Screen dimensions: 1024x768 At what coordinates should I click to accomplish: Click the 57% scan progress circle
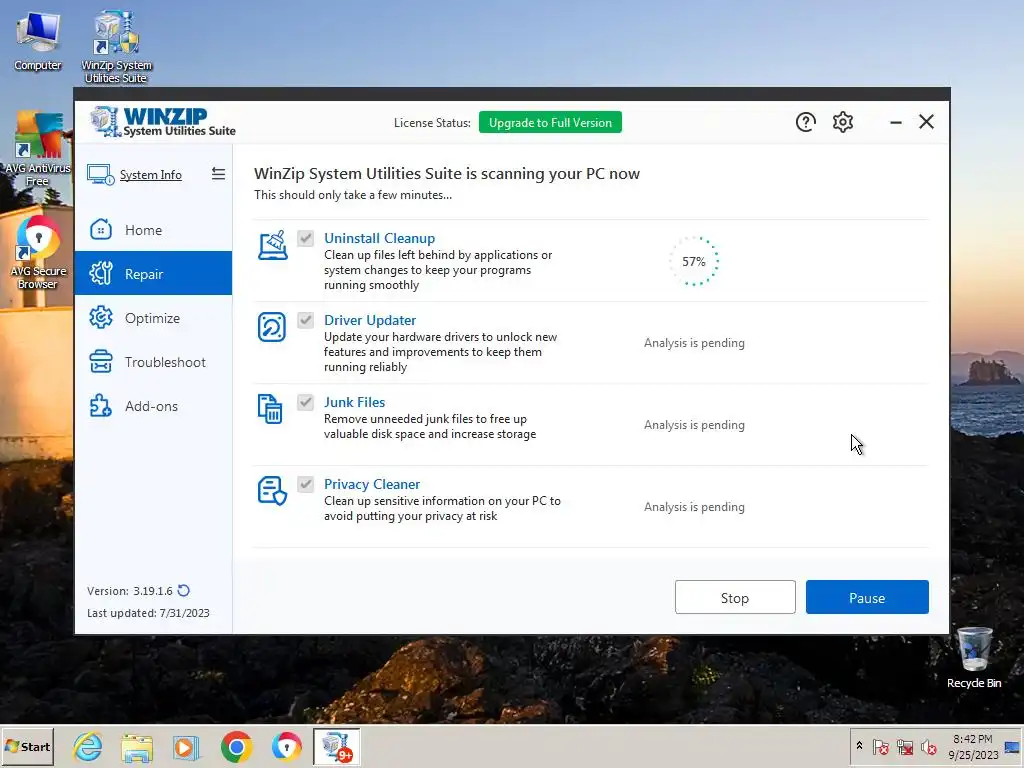[694, 261]
